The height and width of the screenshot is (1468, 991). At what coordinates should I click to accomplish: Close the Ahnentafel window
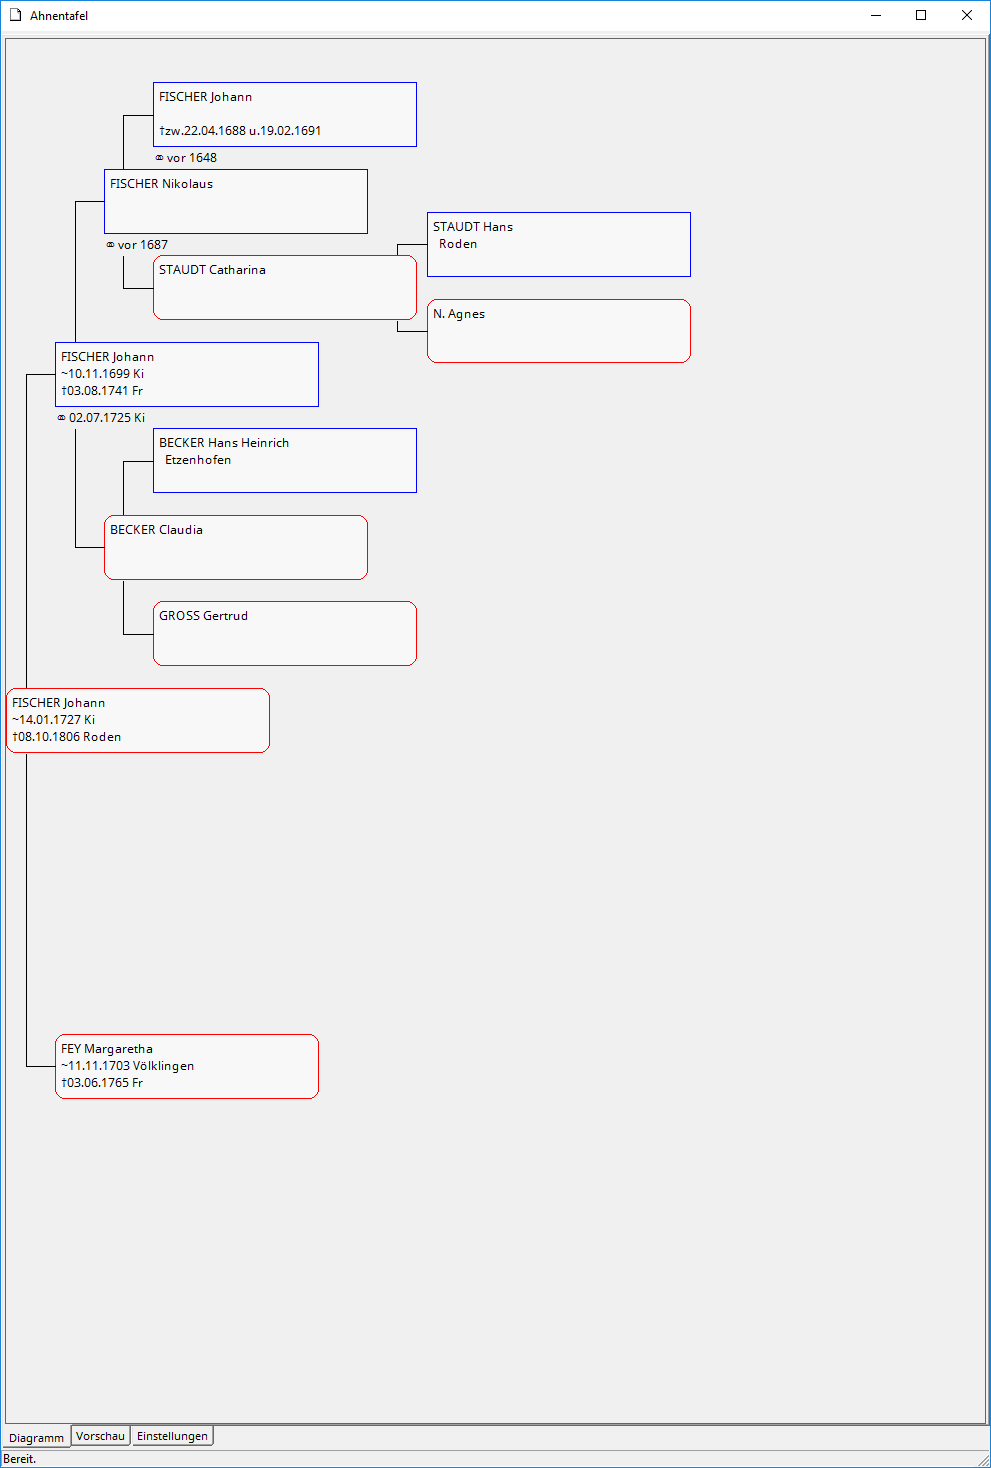coord(967,15)
